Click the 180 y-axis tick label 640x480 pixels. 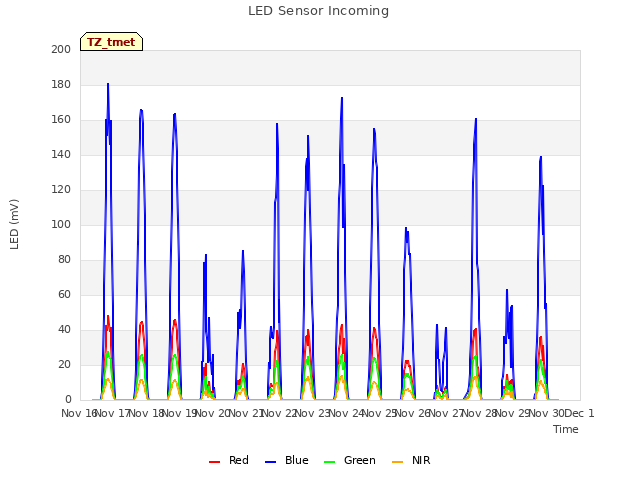(x=61, y=84)
